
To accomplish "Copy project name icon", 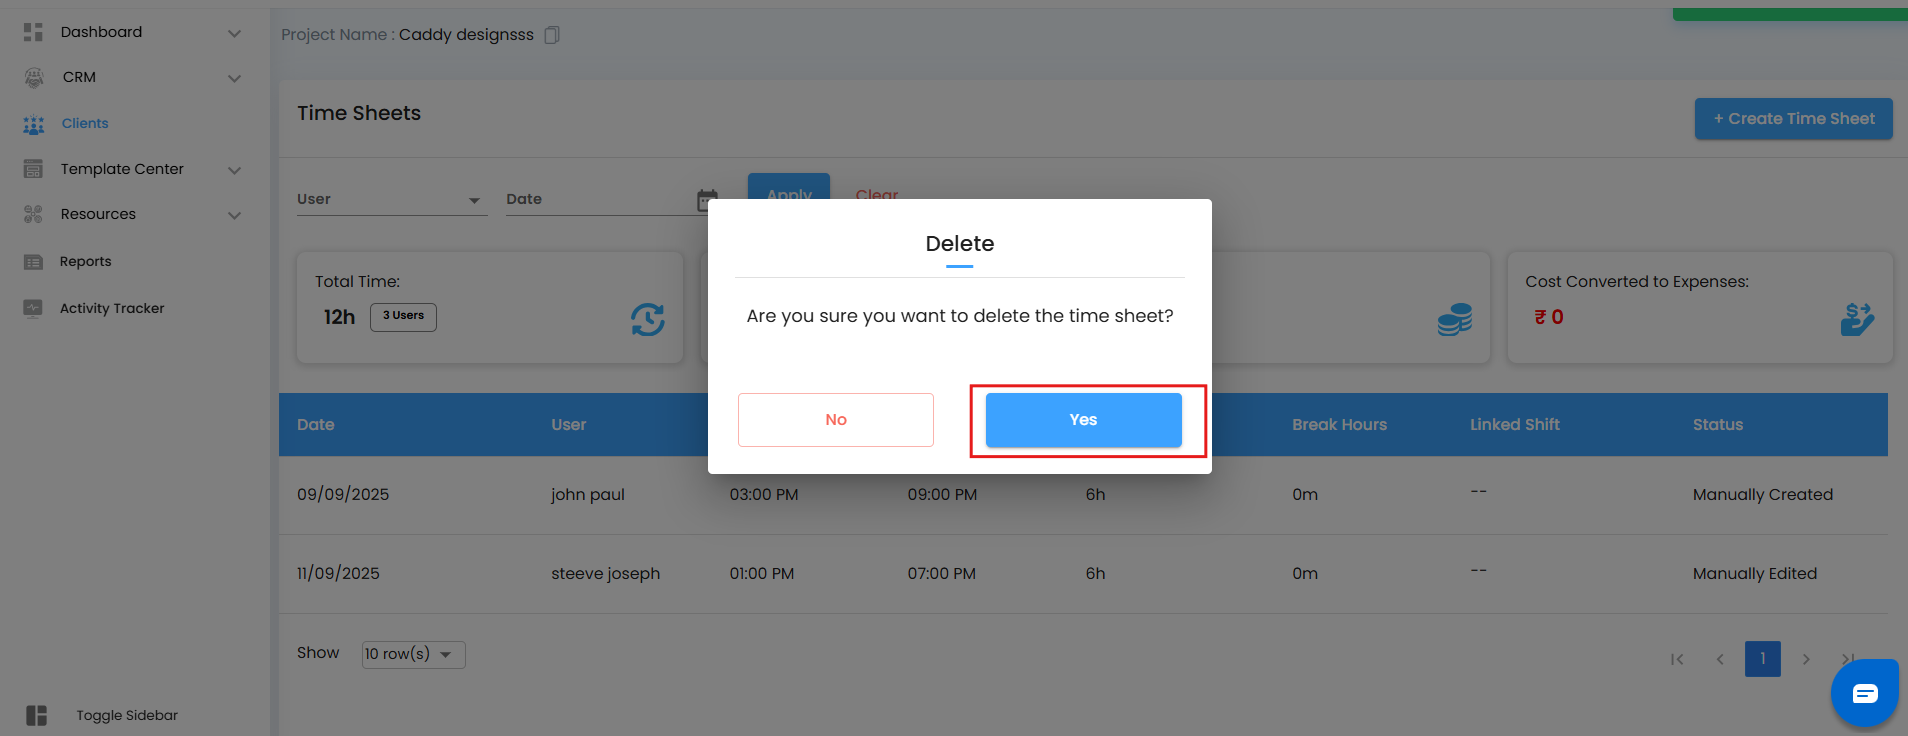I will (552, 35).
